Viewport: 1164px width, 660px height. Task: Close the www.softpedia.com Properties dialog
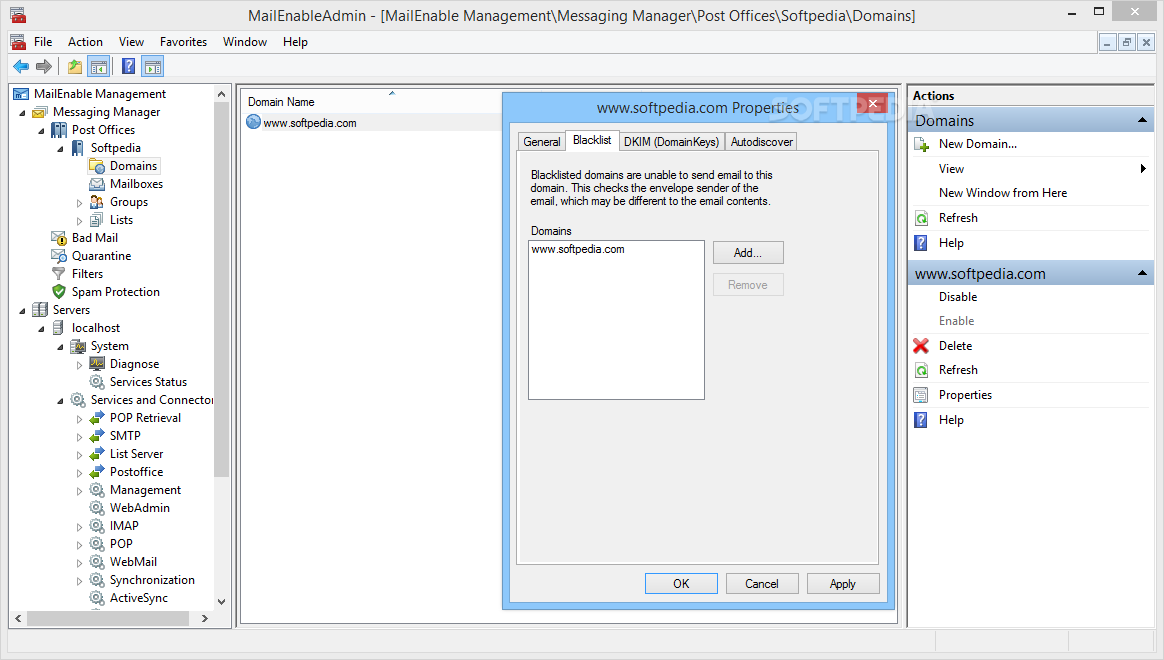tap(872, 103)
